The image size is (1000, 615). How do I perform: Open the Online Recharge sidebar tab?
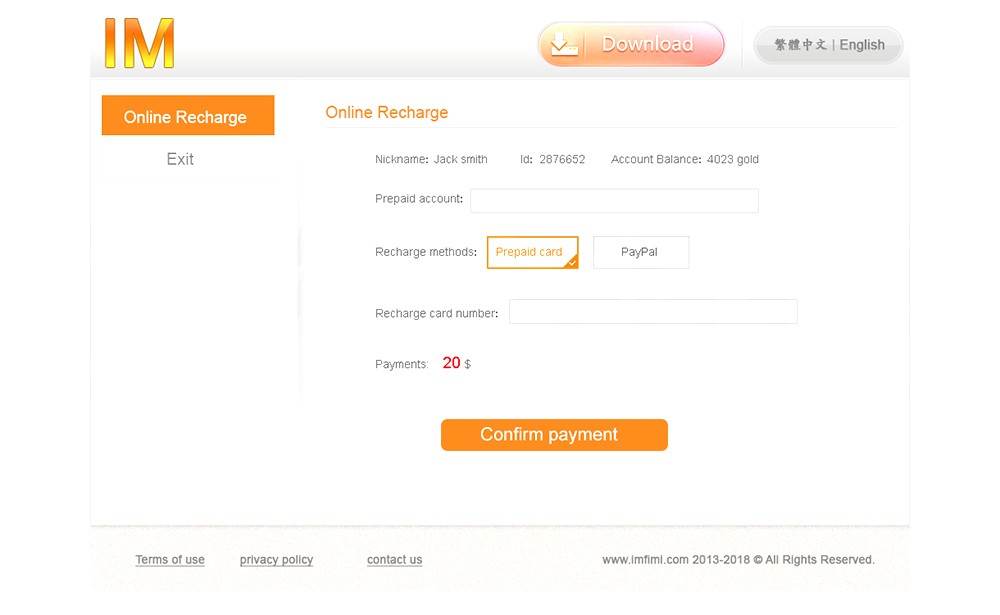tap(187, 116)
